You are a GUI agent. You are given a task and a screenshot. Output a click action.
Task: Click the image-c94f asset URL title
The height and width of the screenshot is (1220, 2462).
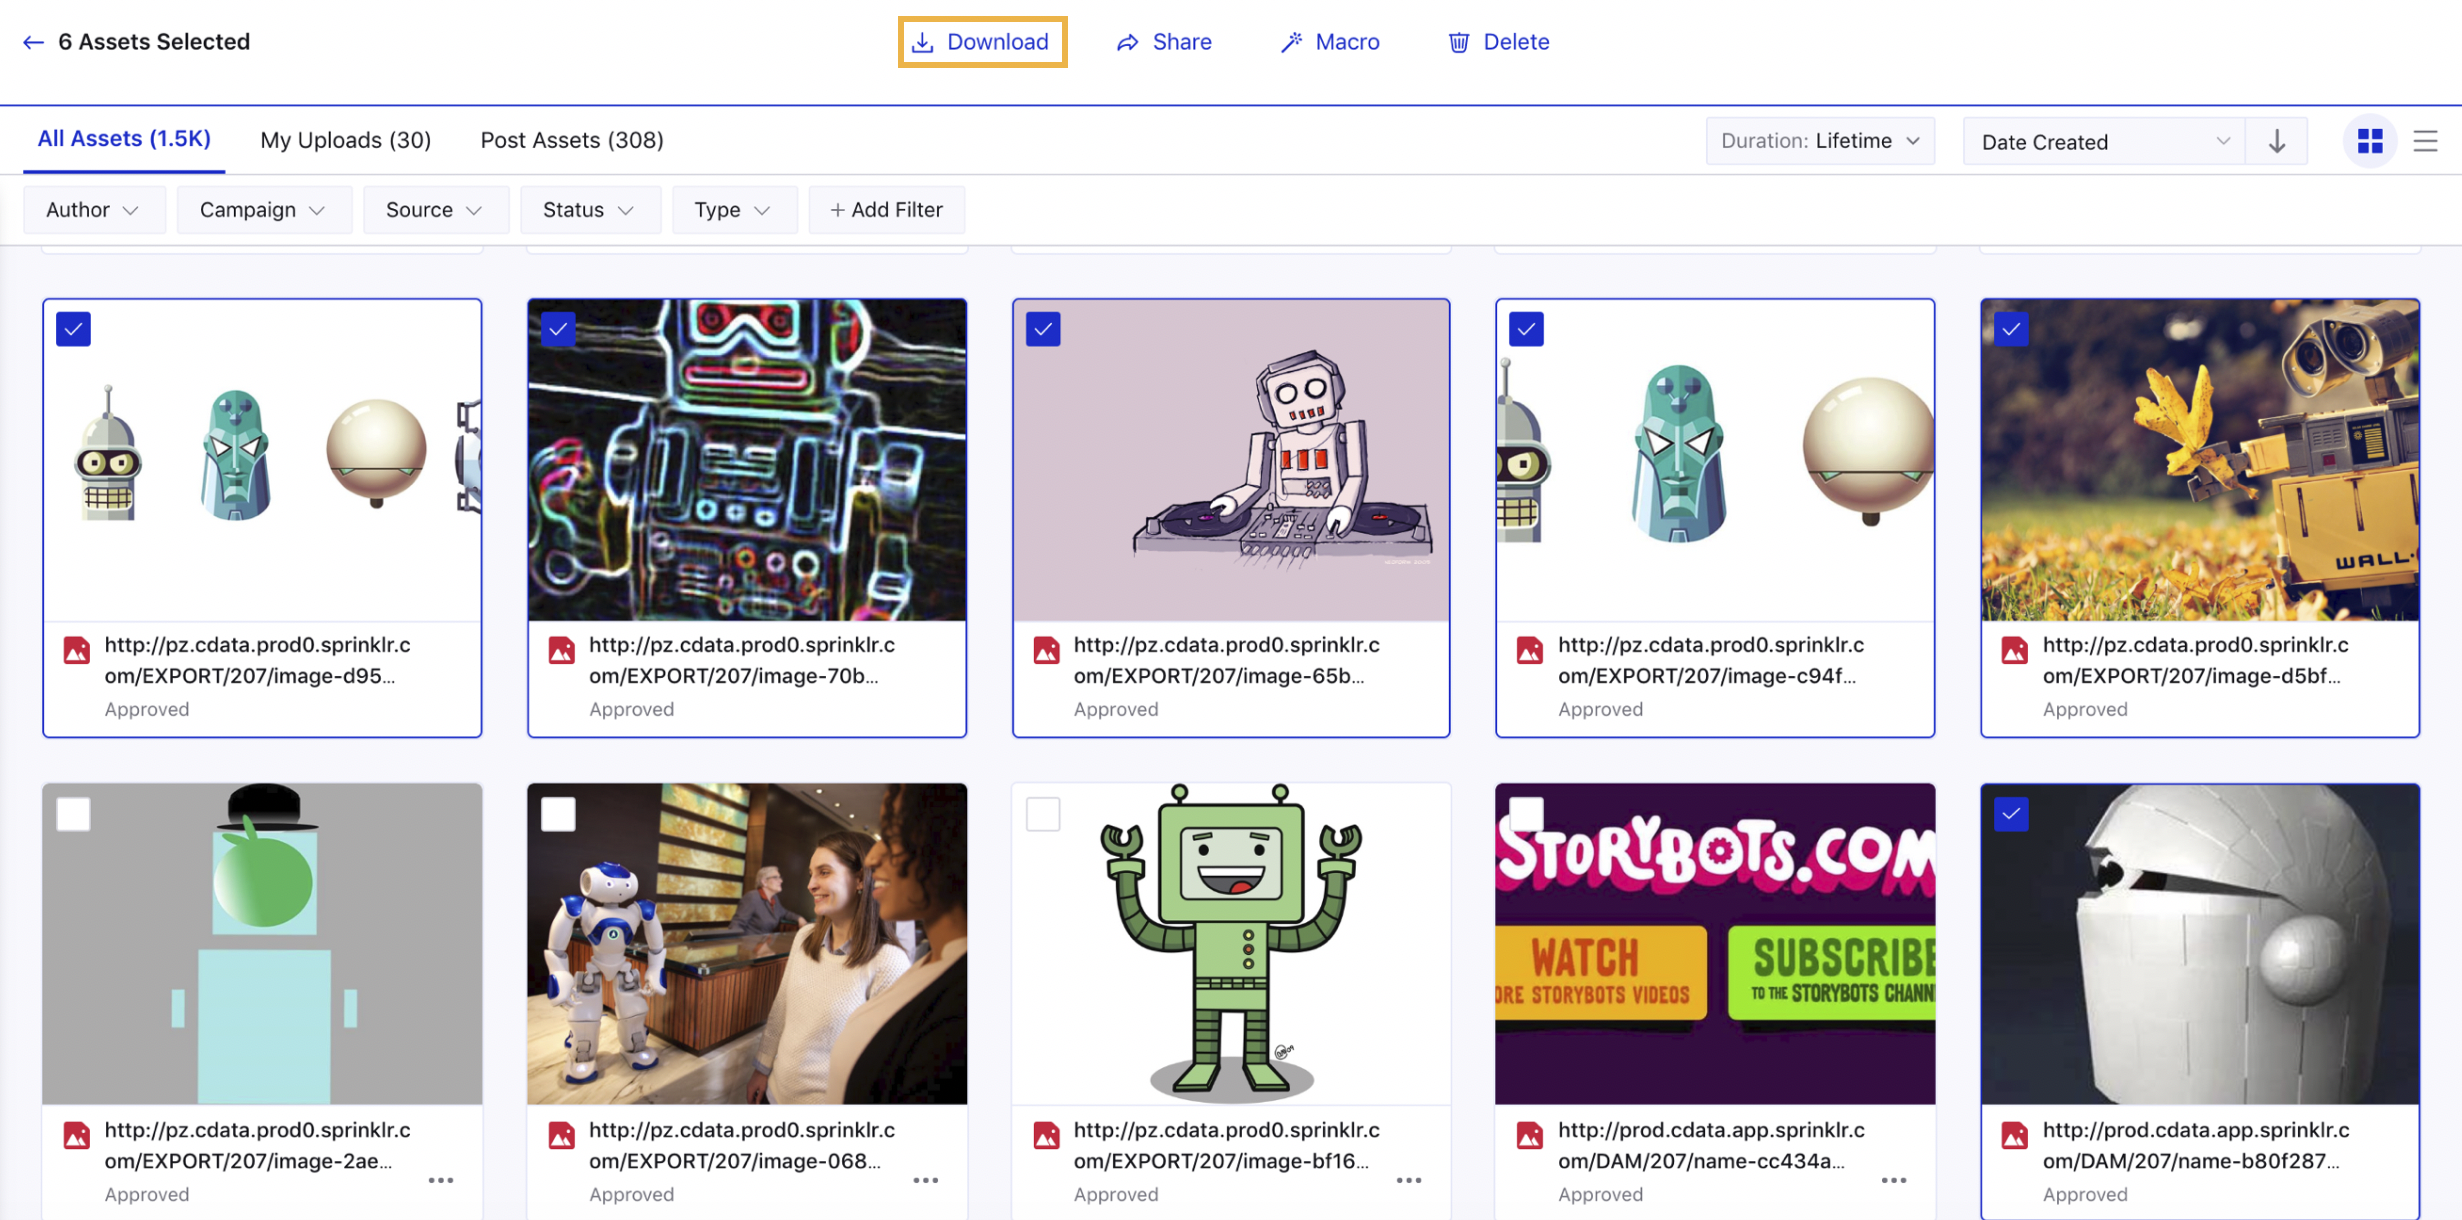1710,660
